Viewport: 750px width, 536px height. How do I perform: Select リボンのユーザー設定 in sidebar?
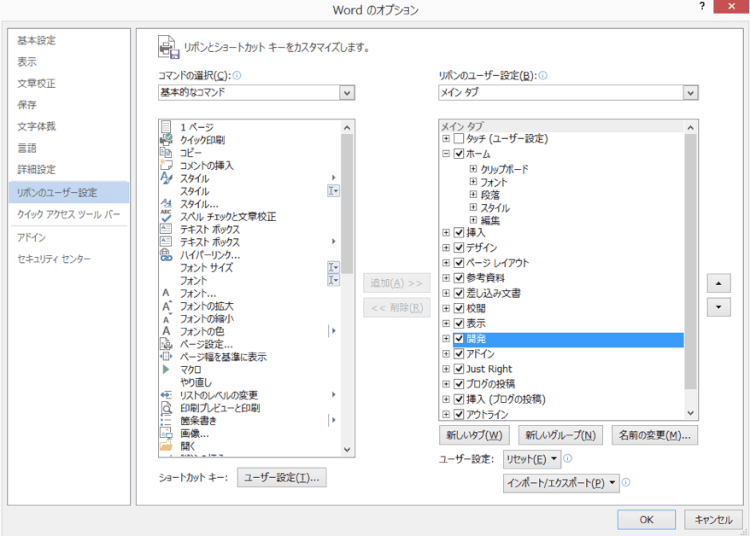[x=69, y=192]
